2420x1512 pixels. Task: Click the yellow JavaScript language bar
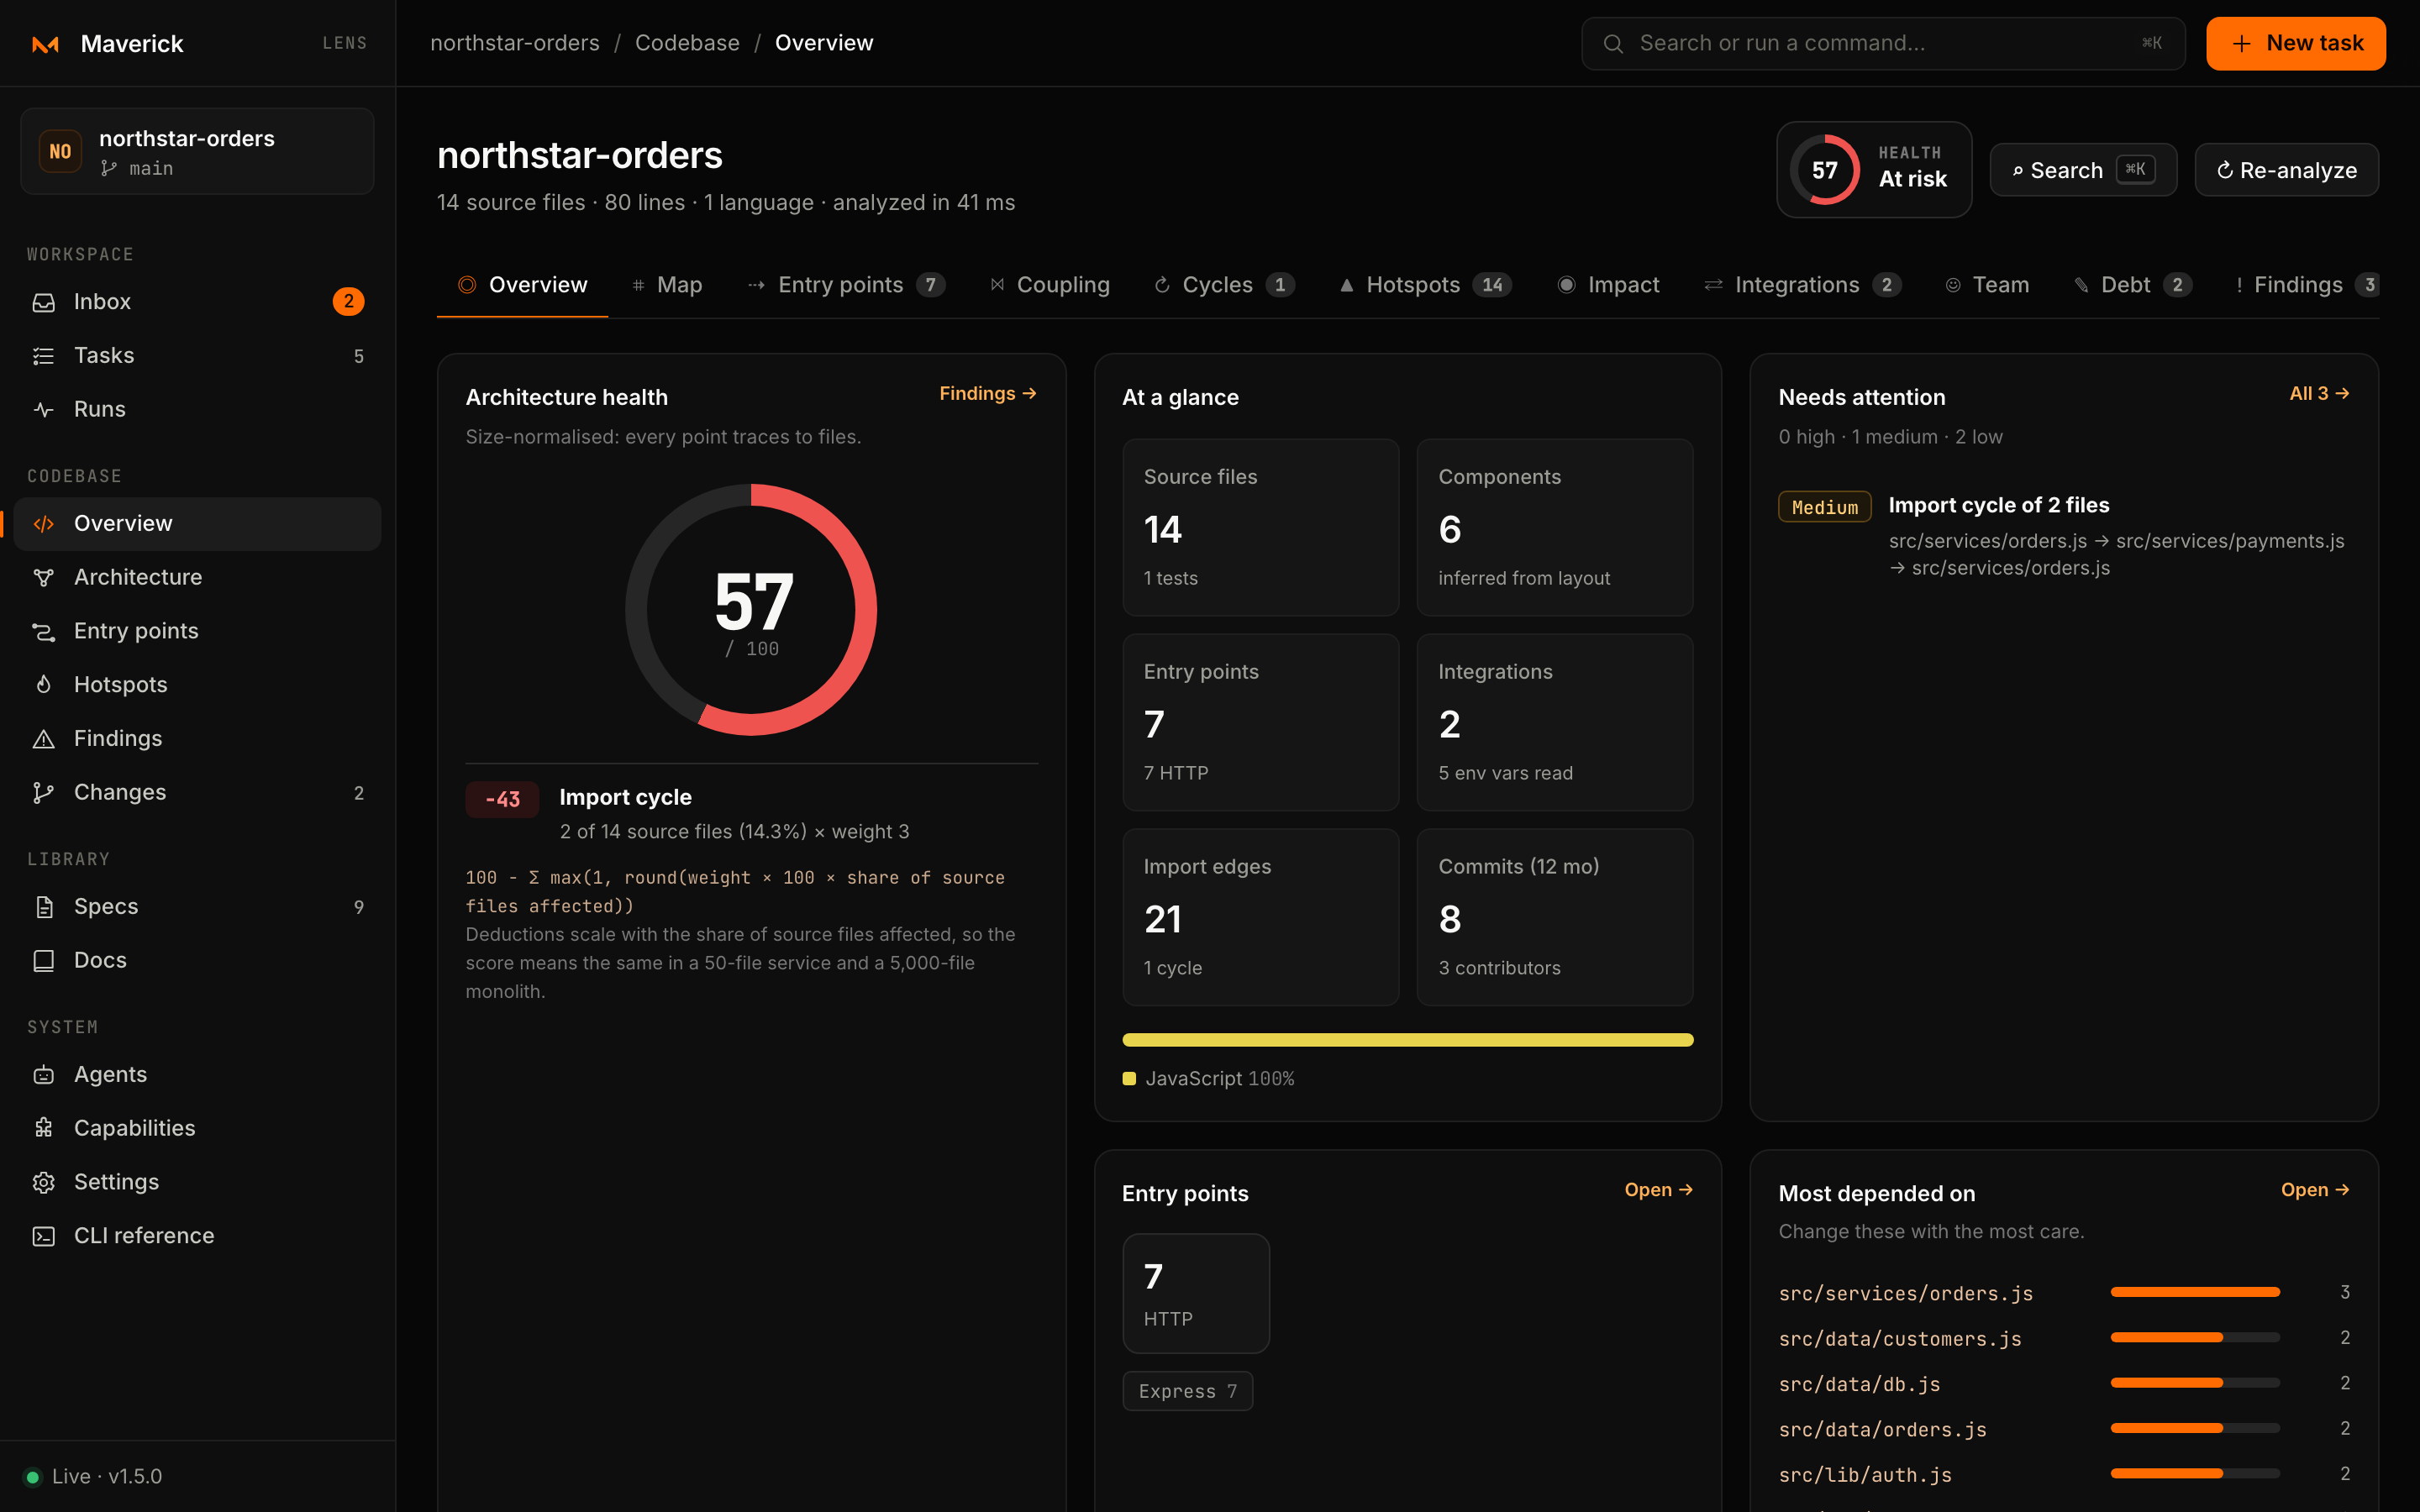tap(1408, 1040)
